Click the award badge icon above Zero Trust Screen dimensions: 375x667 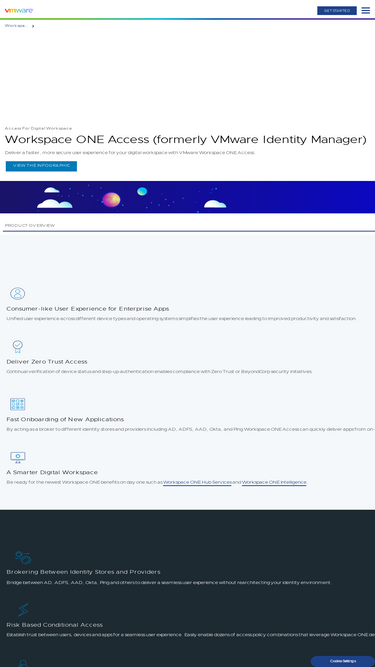[17, 346]
